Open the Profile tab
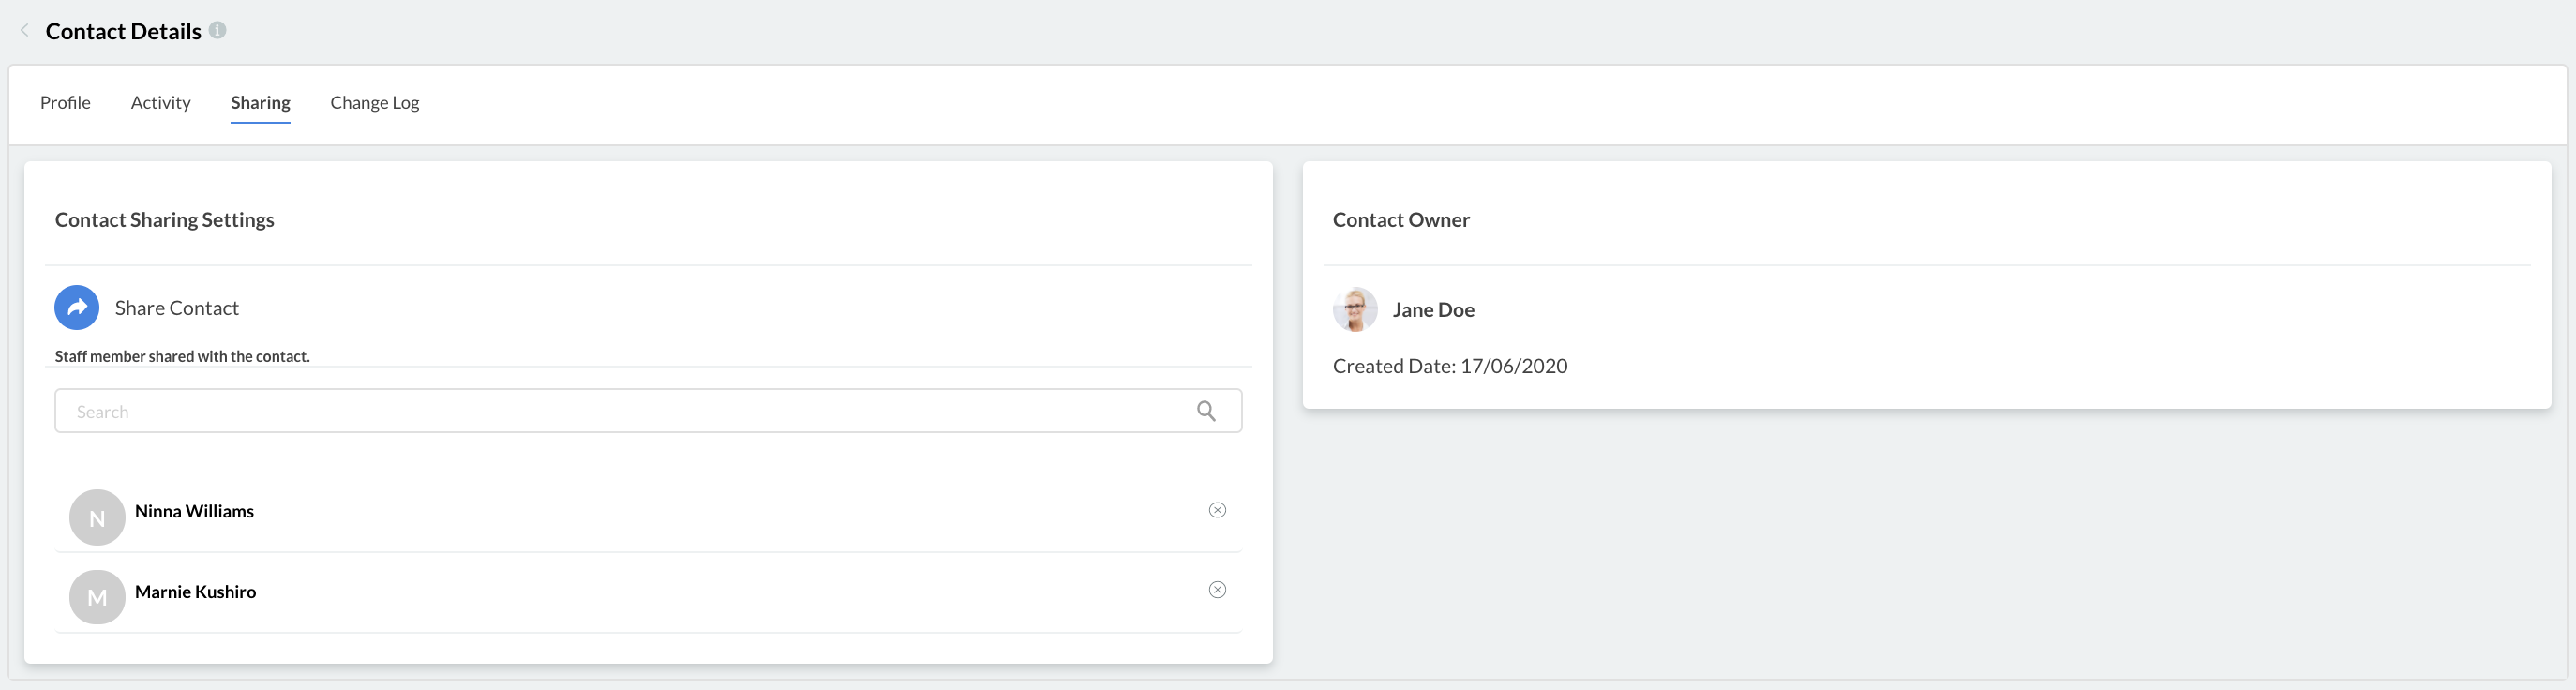Viewport: 2576px width, 690px height. click(65, 102)
